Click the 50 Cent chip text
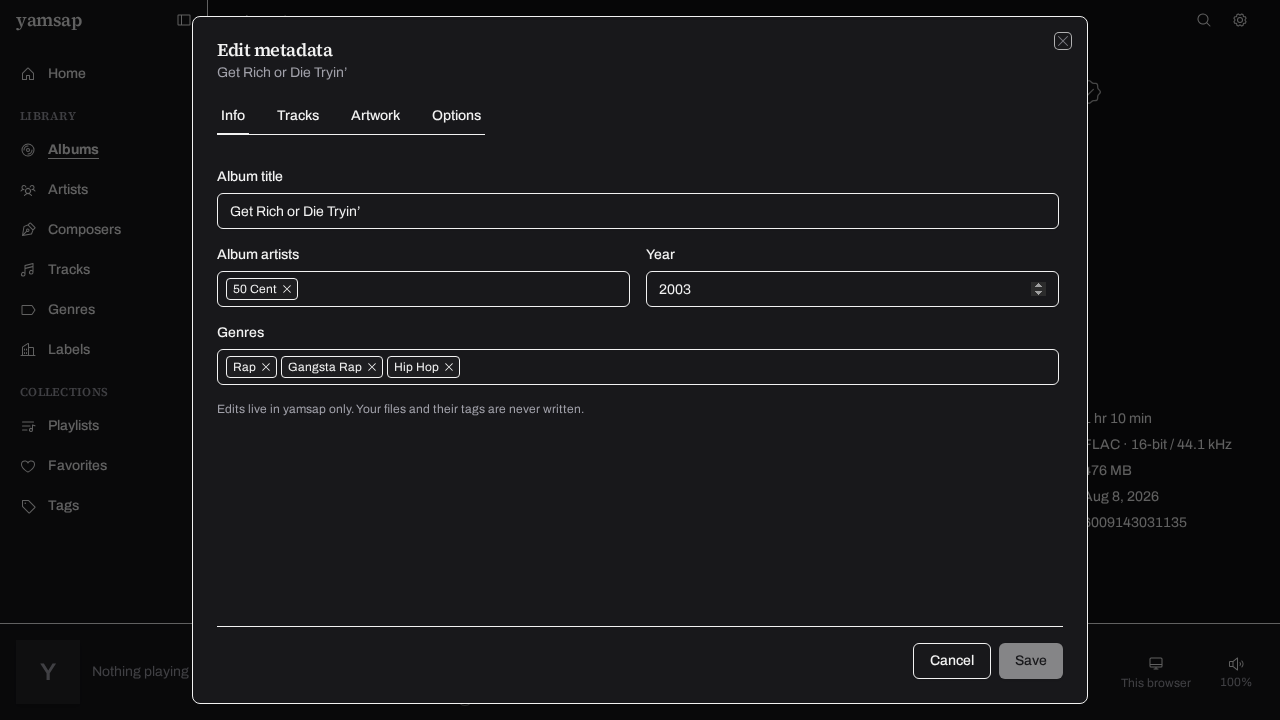Screen dimensions: 1280x720 click(x=255, y=289)
